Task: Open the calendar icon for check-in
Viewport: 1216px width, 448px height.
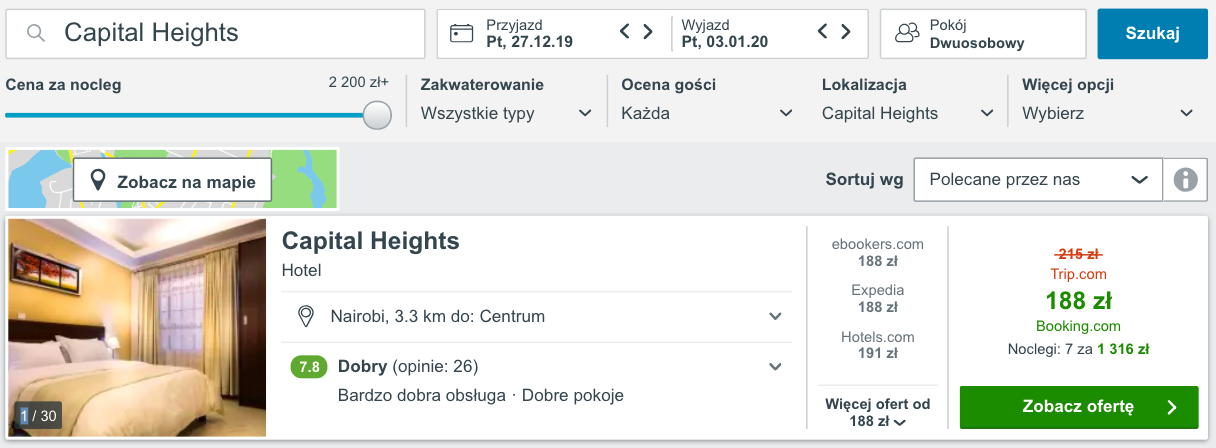Action: [x=461, y=33]
